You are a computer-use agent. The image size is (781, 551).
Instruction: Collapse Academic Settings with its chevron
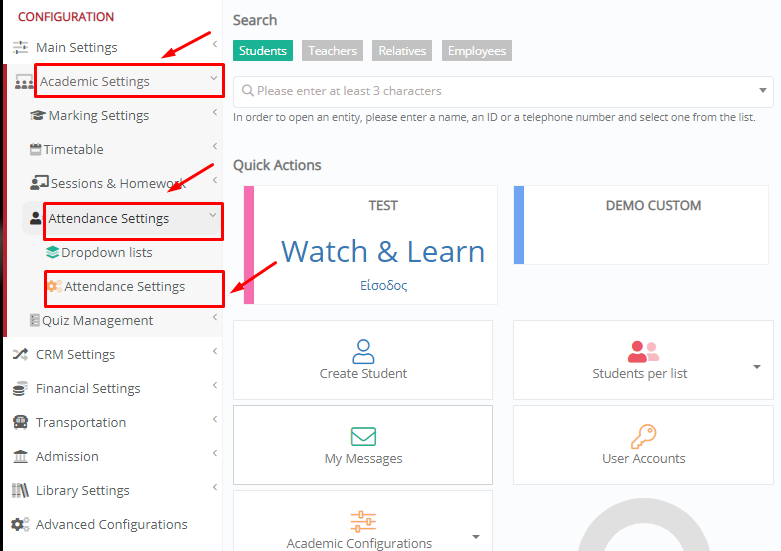click(x=214, y=78)
